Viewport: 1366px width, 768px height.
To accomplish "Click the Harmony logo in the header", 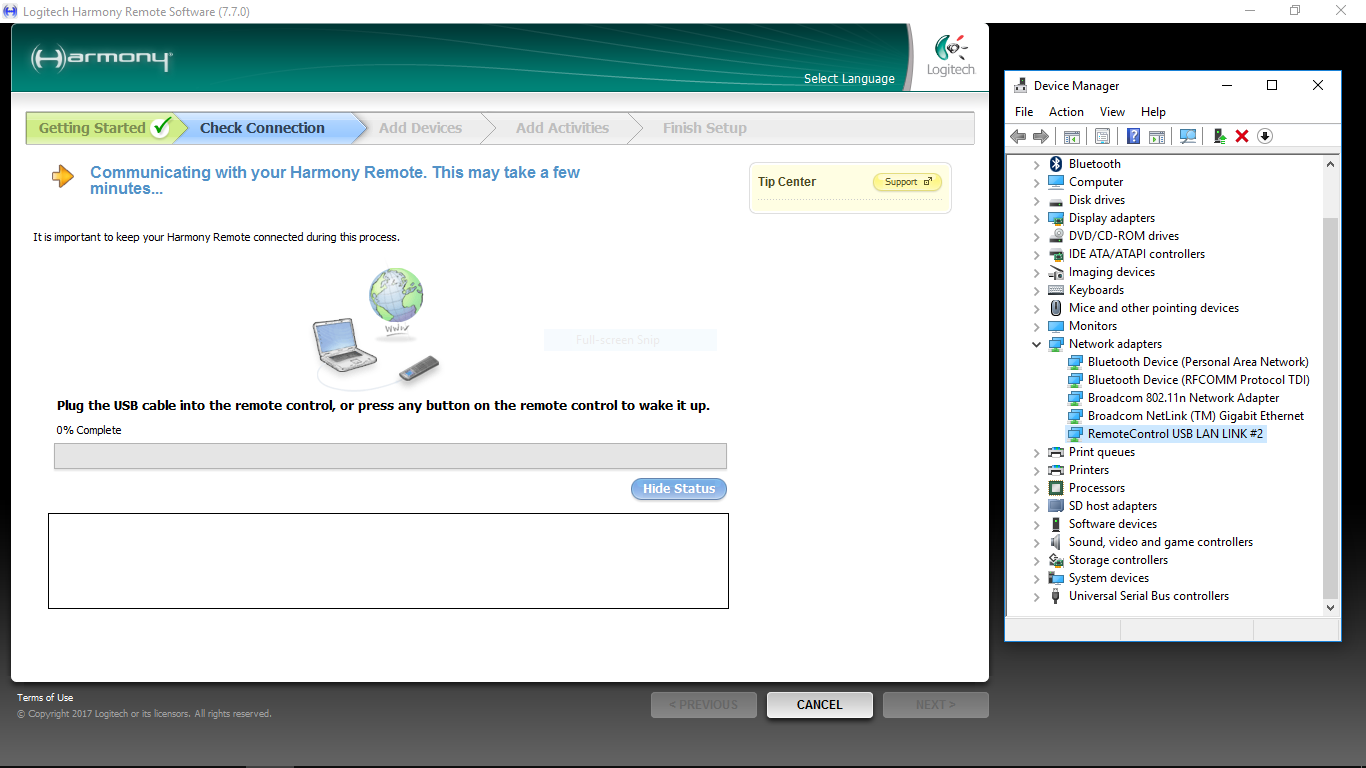I will (x=101, y=58).
